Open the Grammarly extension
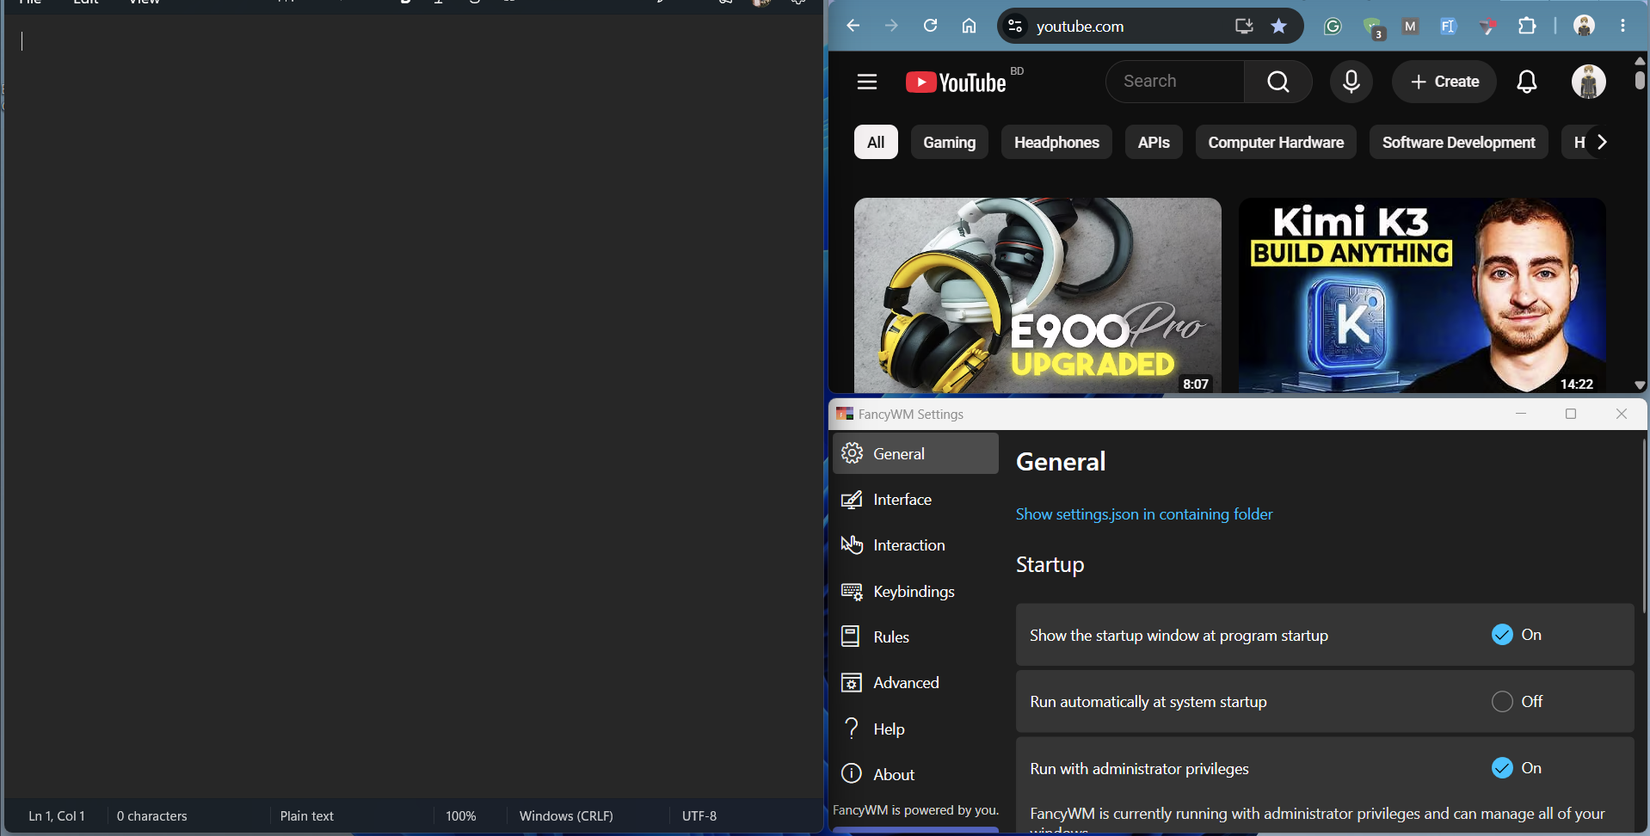The width and height of the screenshot is (1650, 836). 1332,27
